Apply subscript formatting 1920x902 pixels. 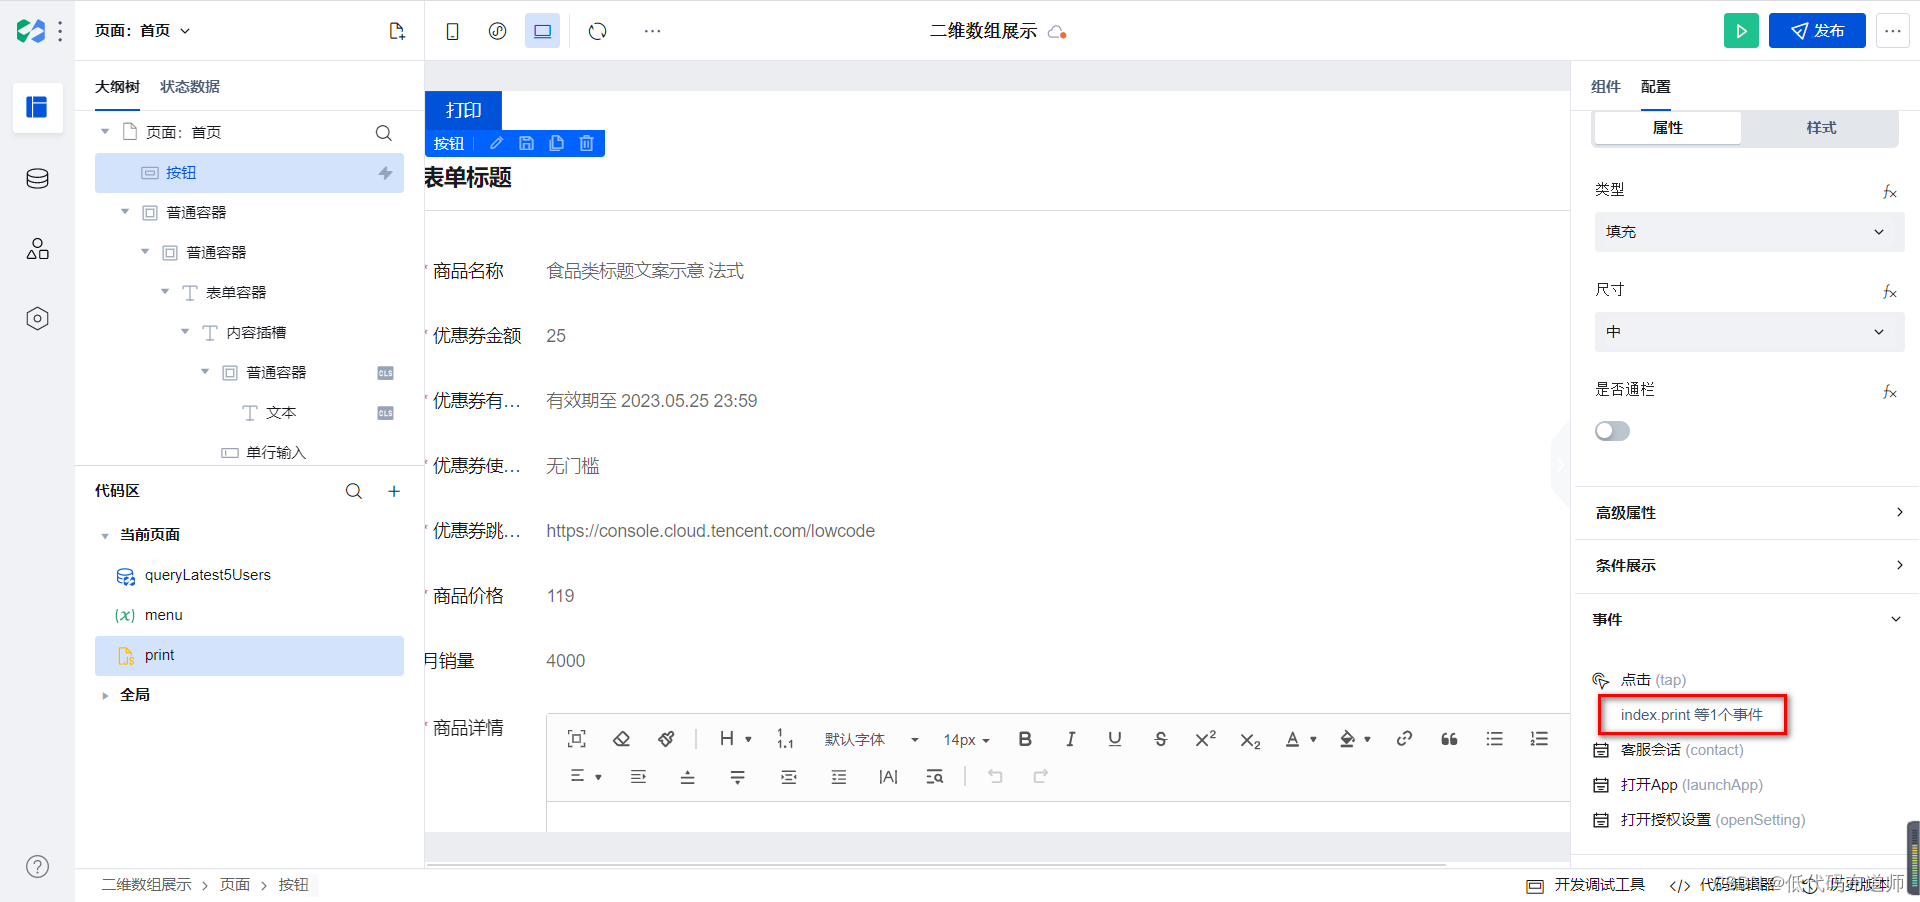[x=1250, y=740]
